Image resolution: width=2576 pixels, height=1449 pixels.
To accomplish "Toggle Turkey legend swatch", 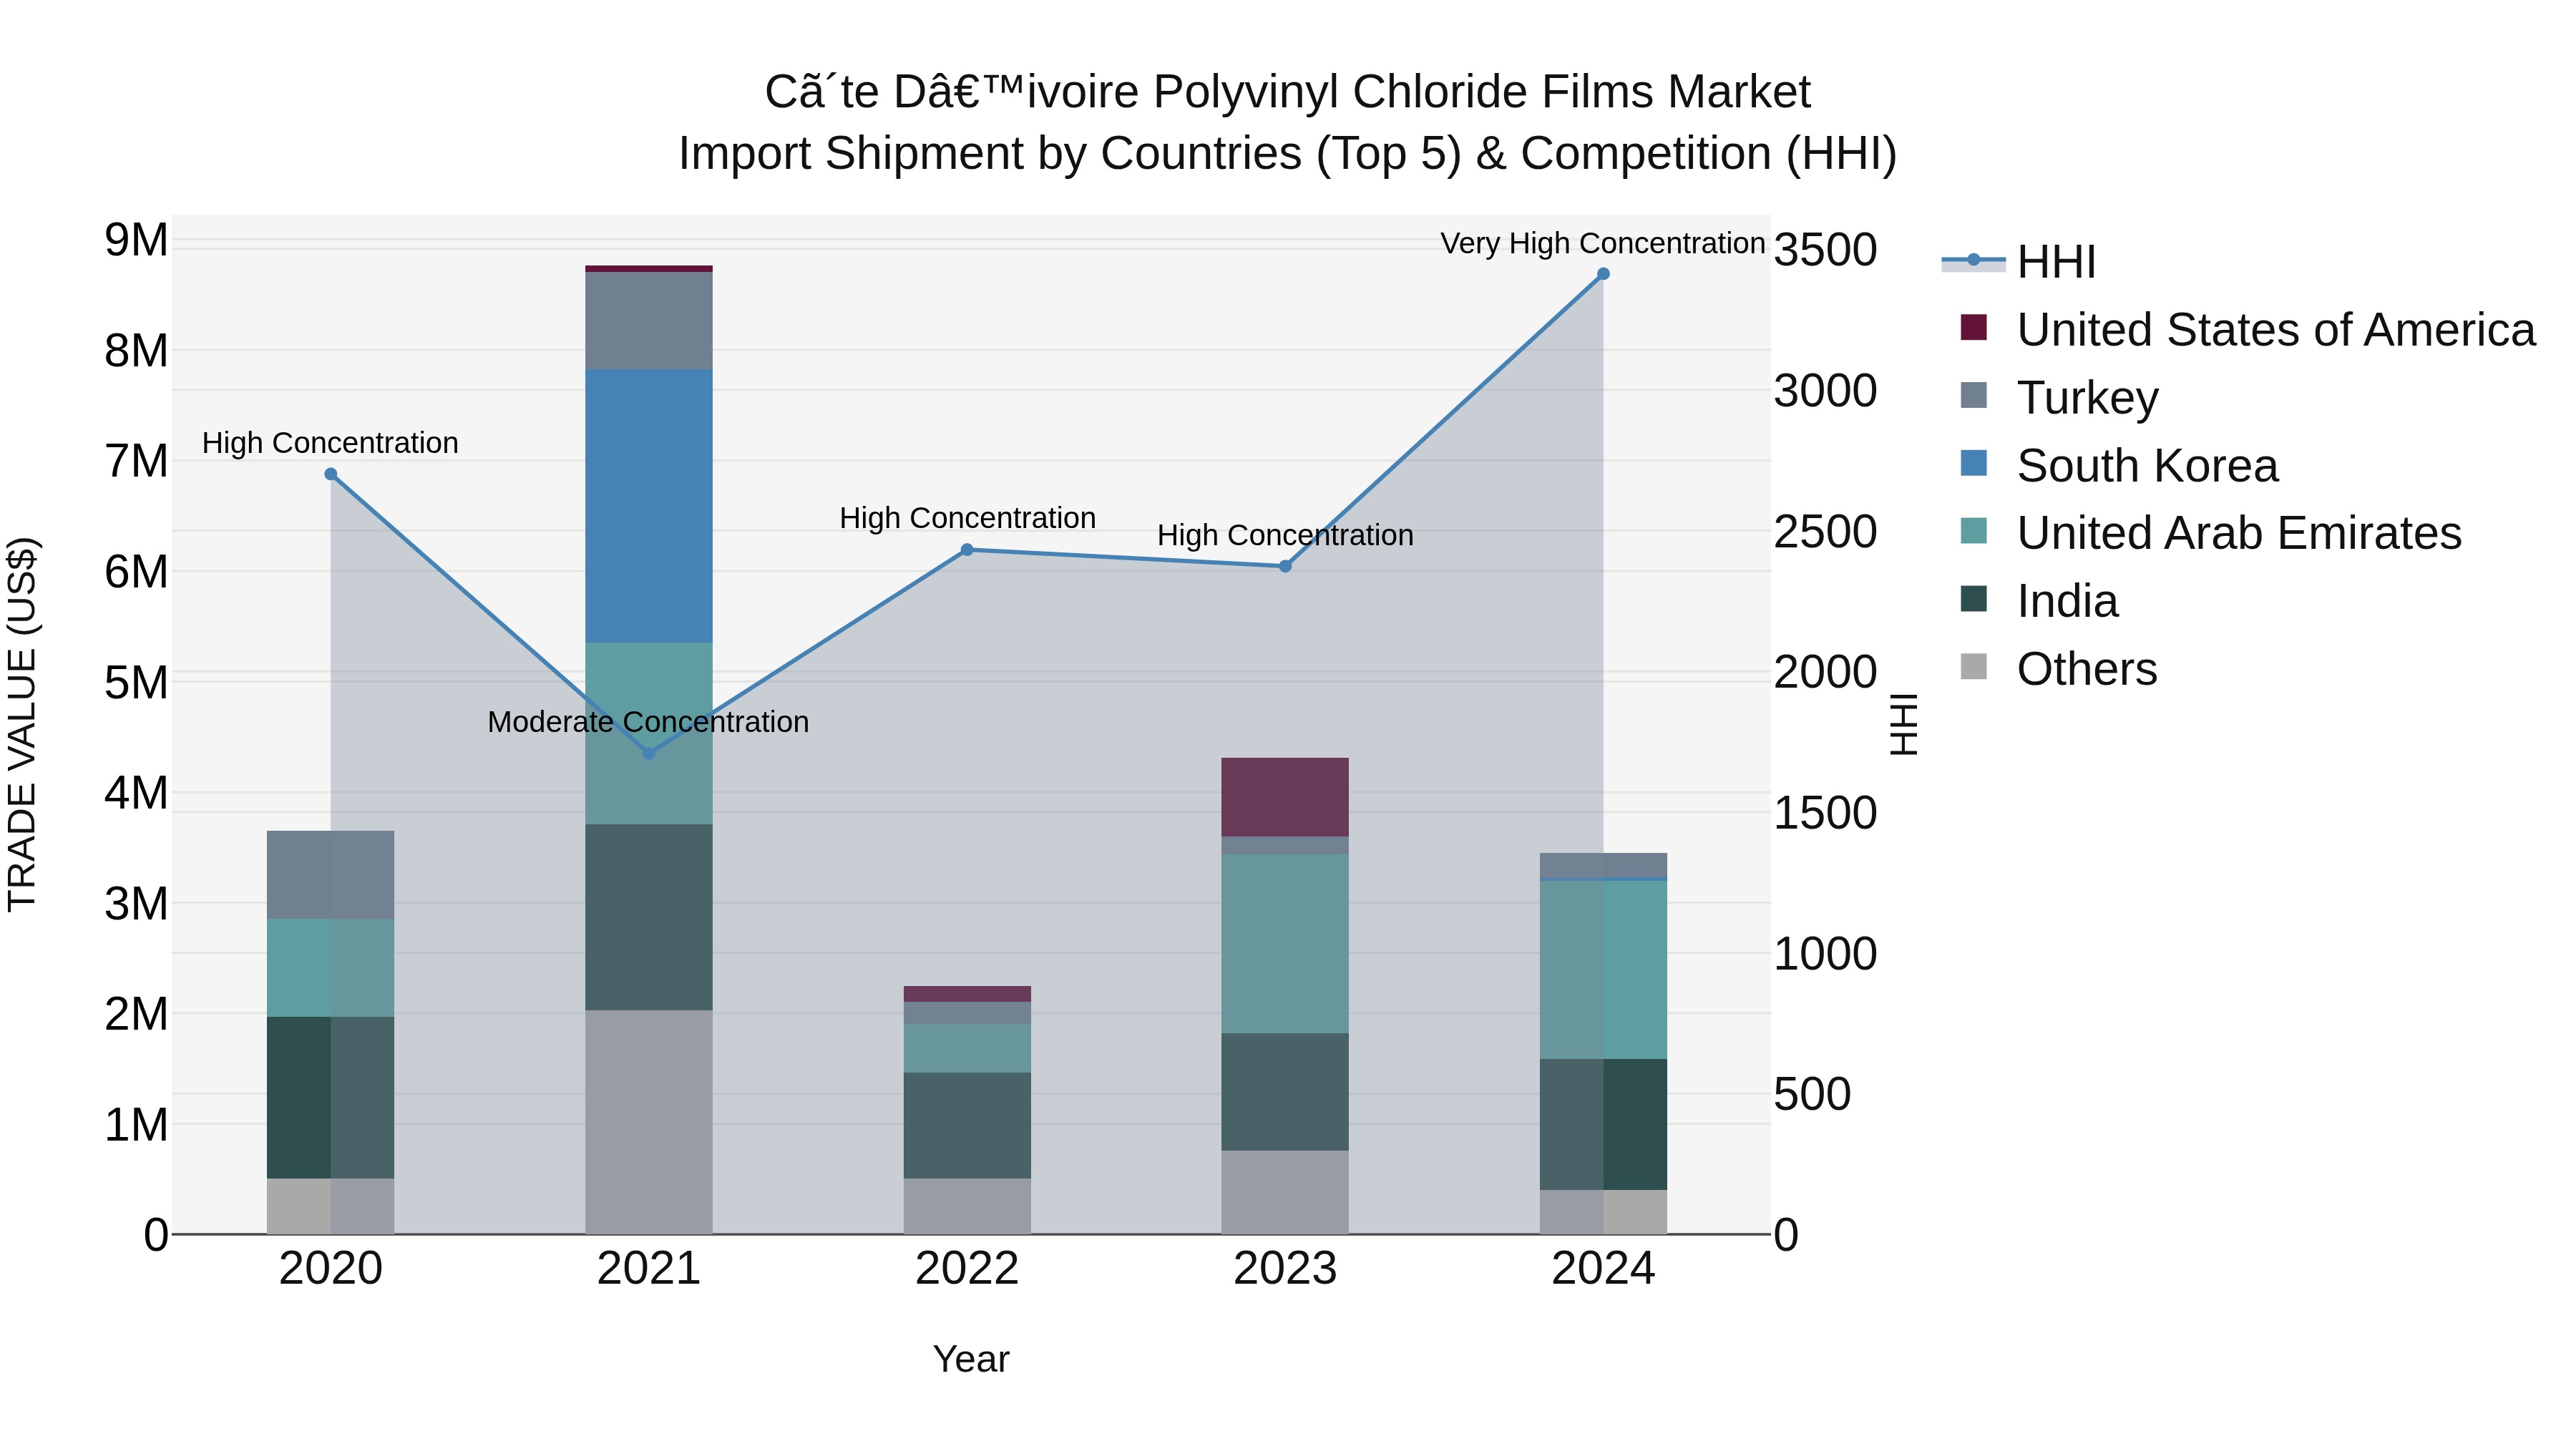I will pyautogui.click(x=1974, y=395).
